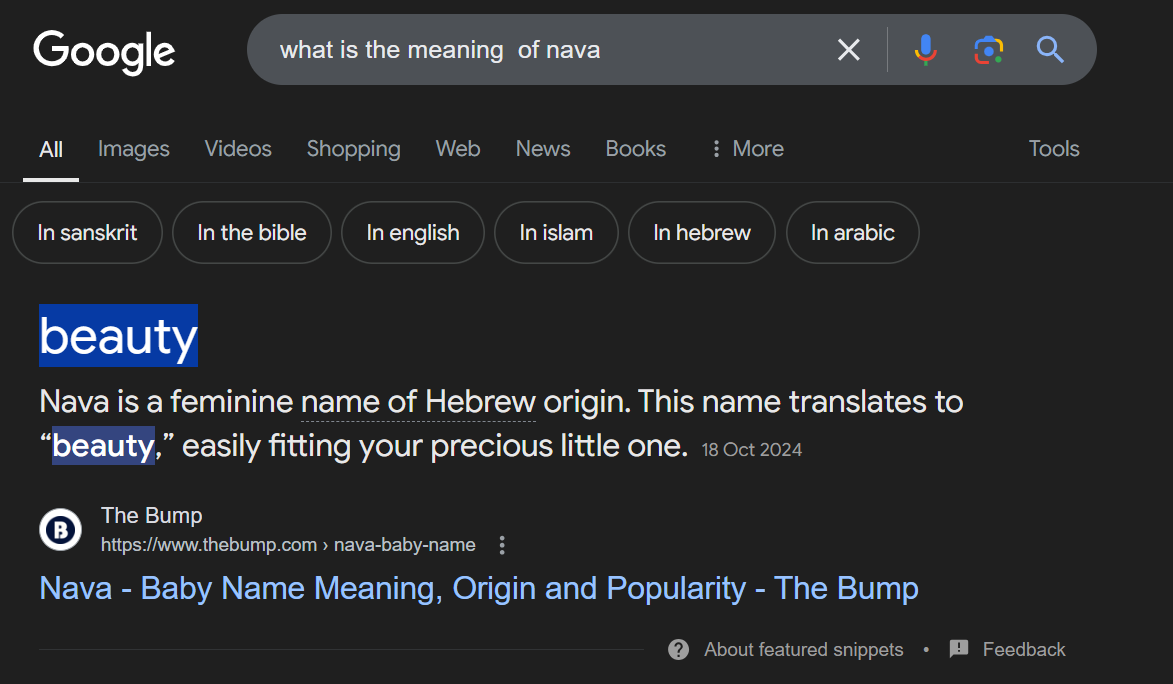
Task: Expand the More search categories menu
Action: pyautogui.click(x=746, y=149)
